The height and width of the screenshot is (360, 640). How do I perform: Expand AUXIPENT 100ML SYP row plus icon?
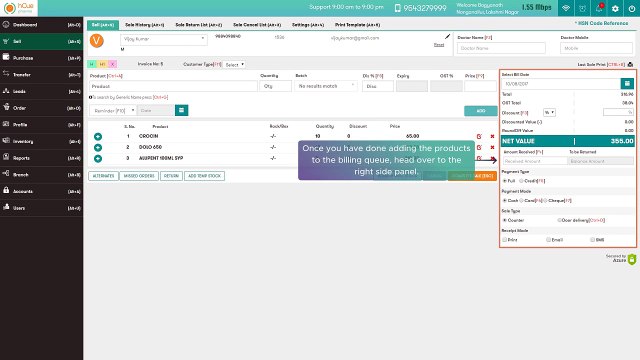click(98, 158)
